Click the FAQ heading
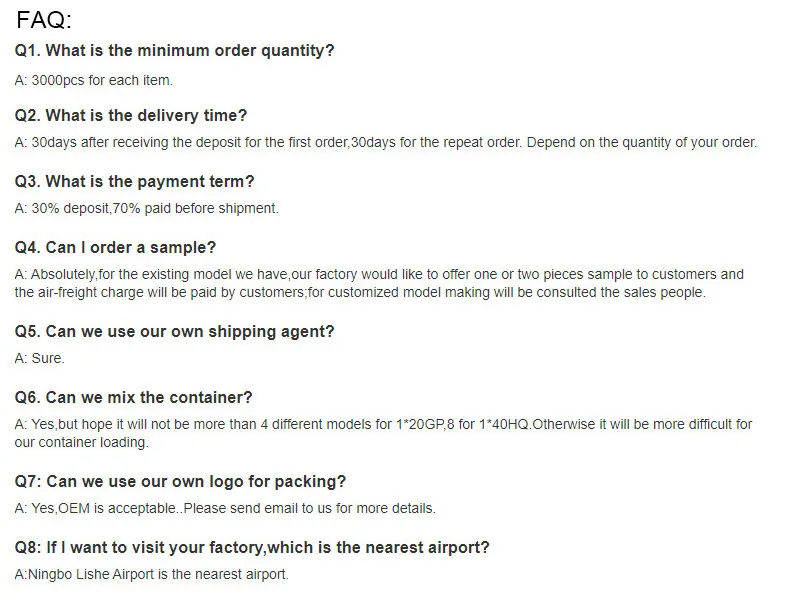The height and width of the screenshot is (600, 800). [x=44, y=20]
